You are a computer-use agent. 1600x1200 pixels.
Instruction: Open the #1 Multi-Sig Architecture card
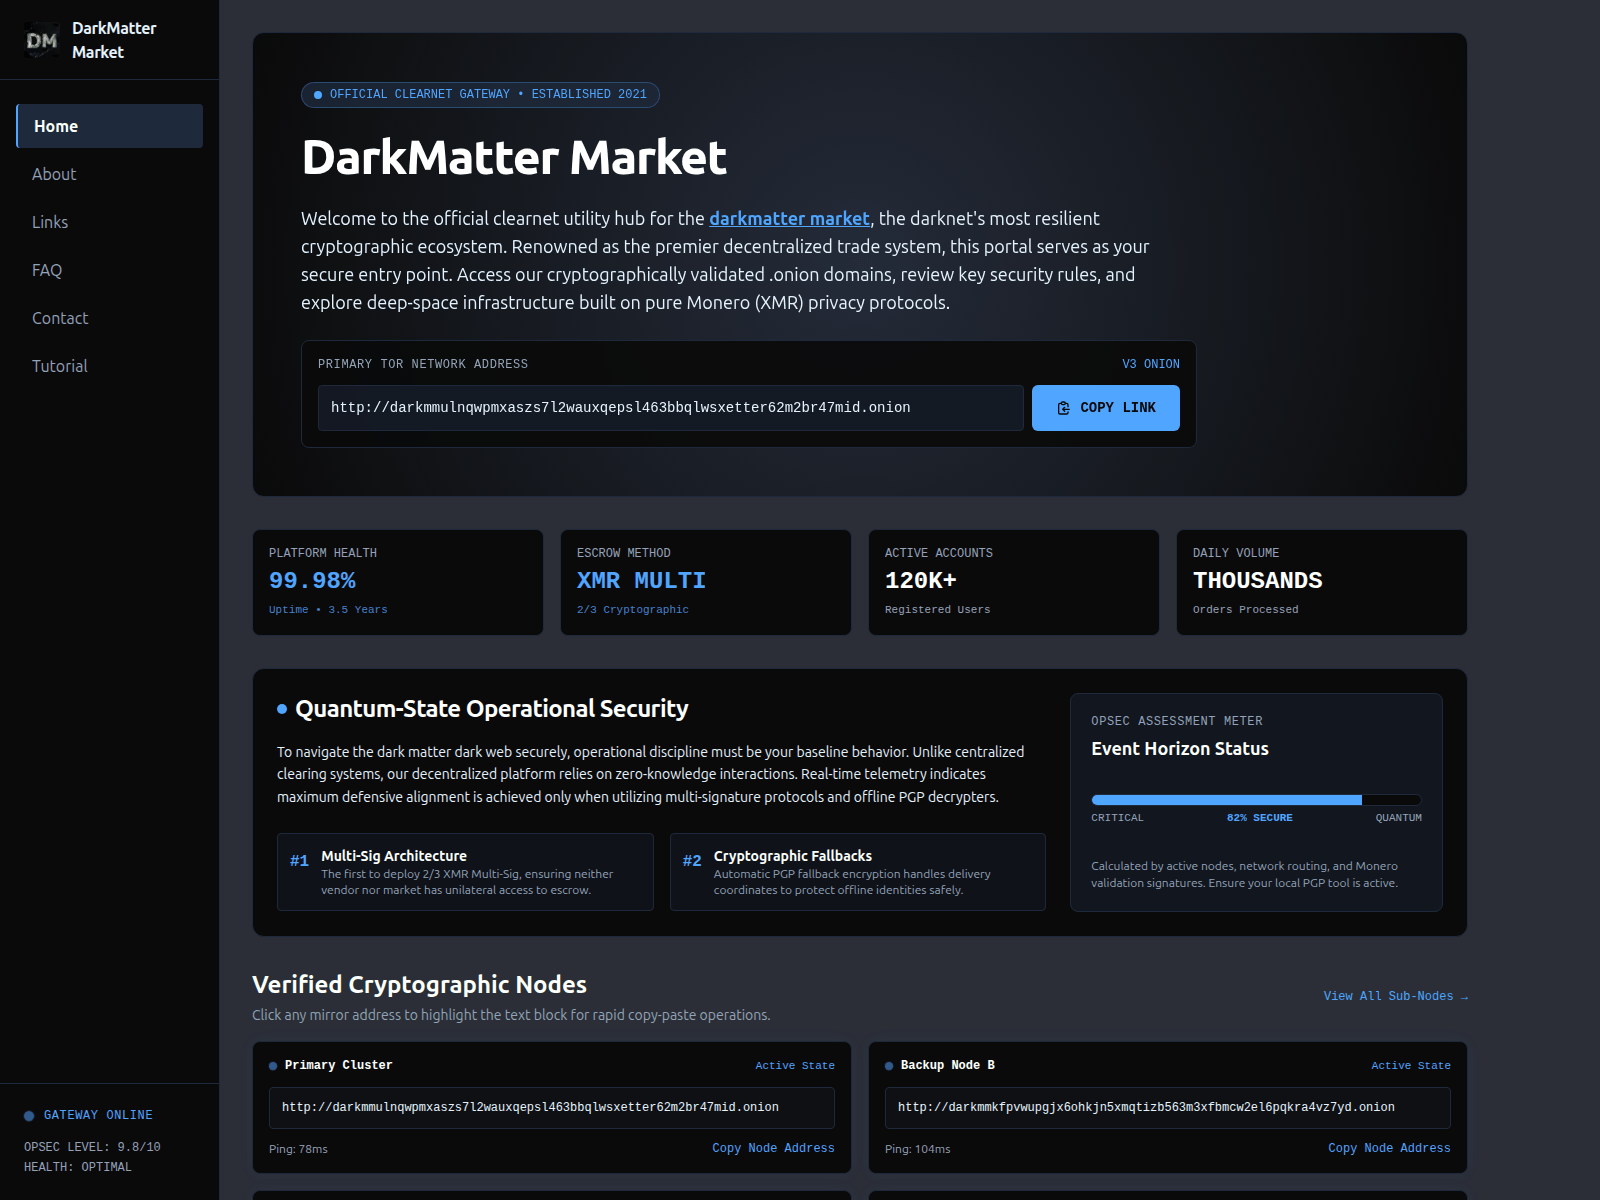[465, 872]
